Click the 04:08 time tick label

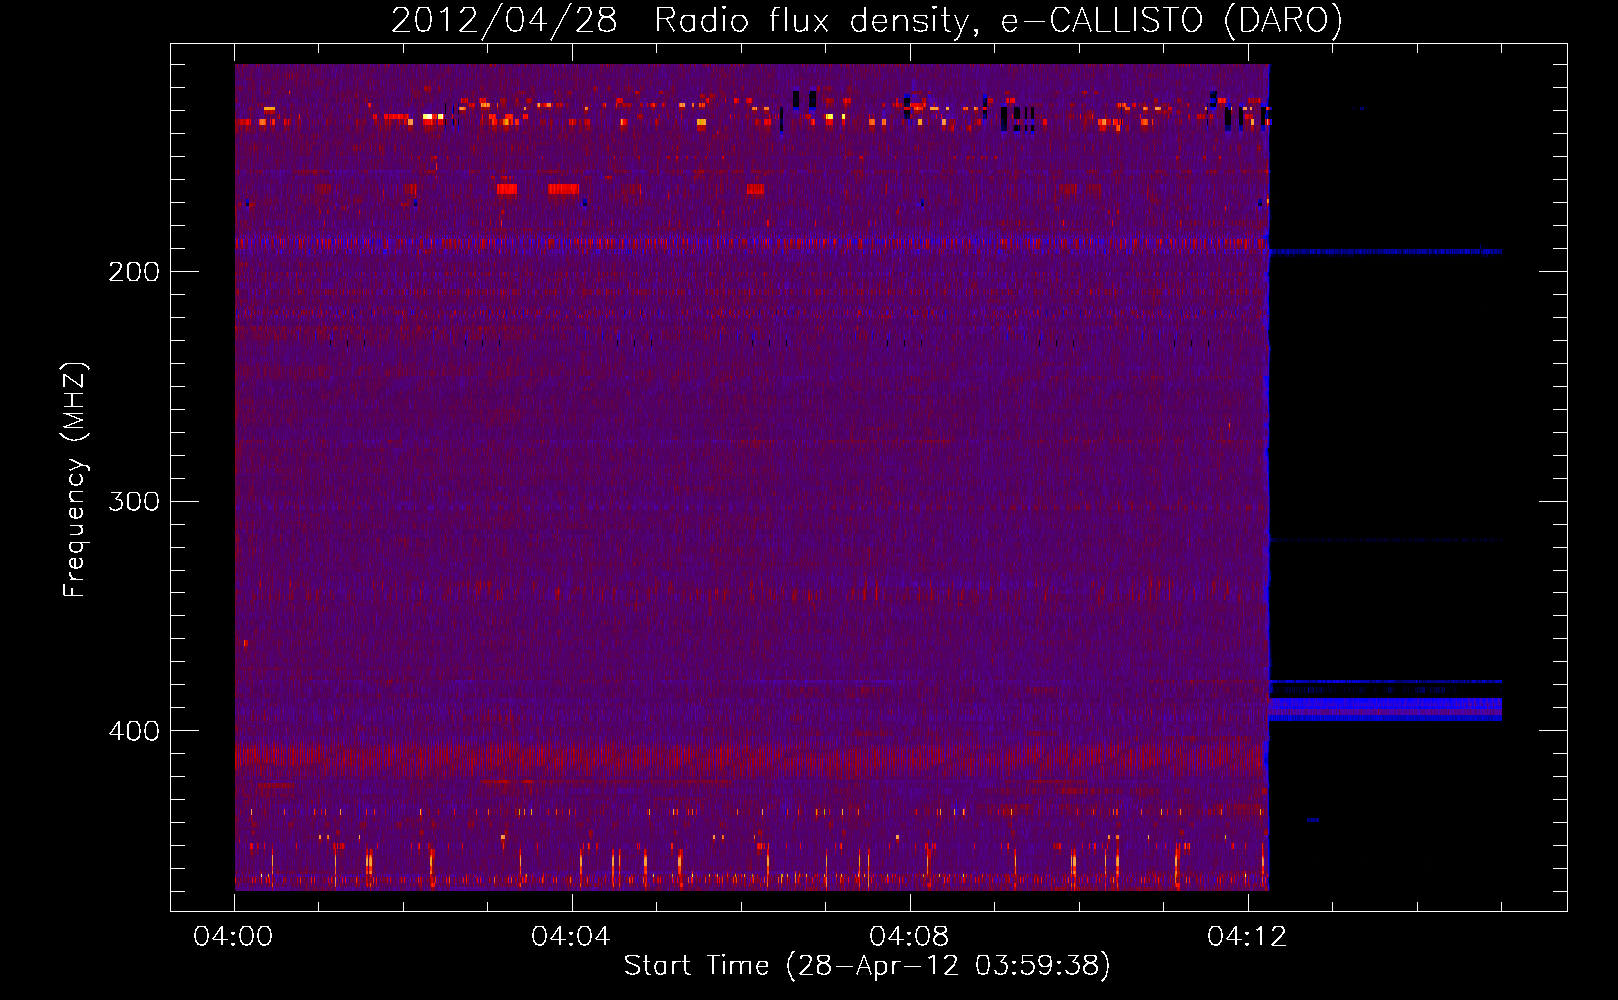click(909, 936)
